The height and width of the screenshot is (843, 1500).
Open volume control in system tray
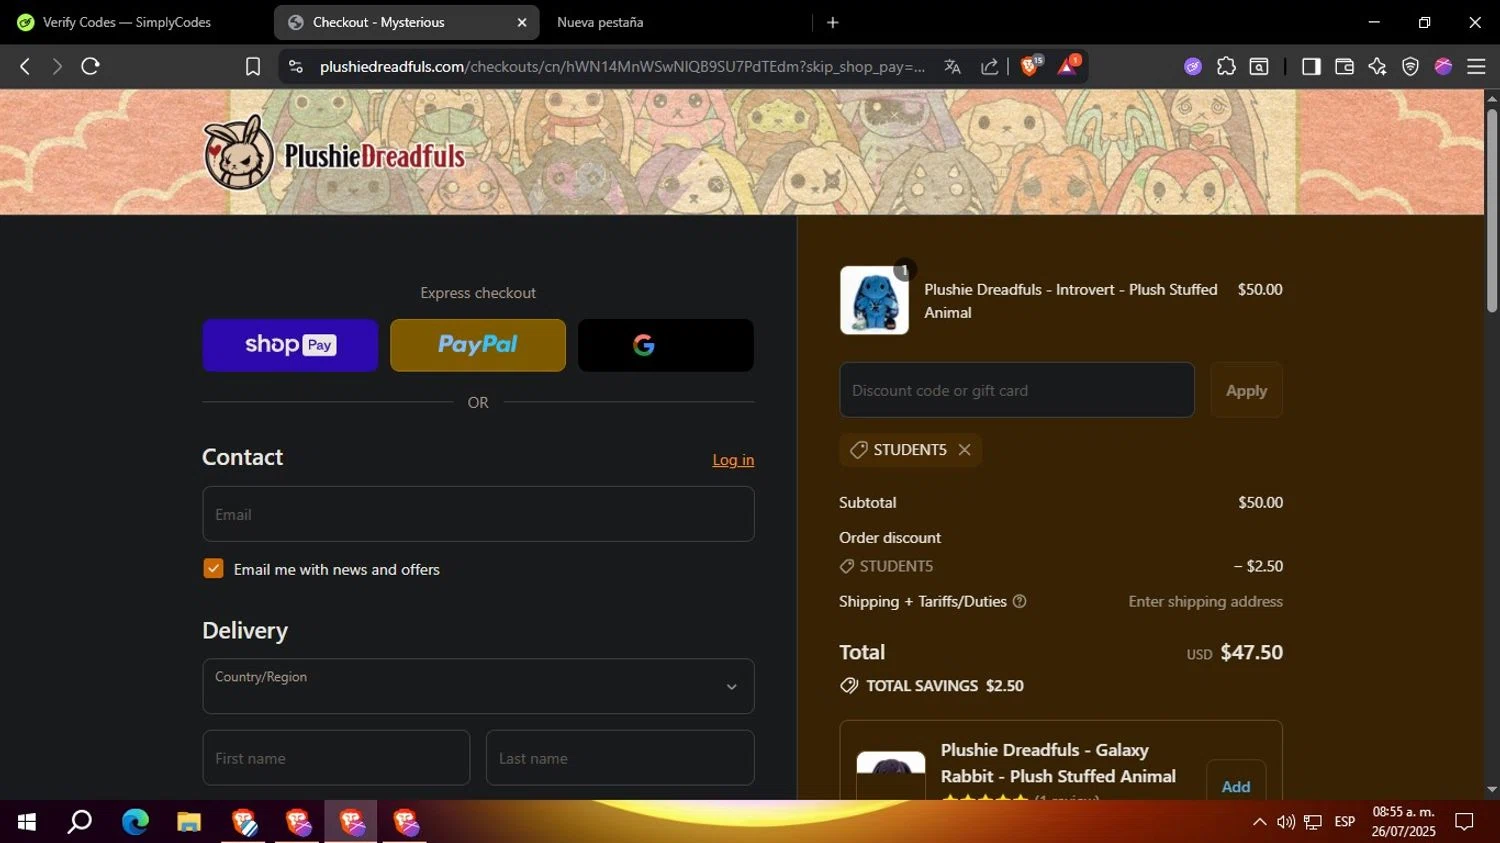[1286, 822]
